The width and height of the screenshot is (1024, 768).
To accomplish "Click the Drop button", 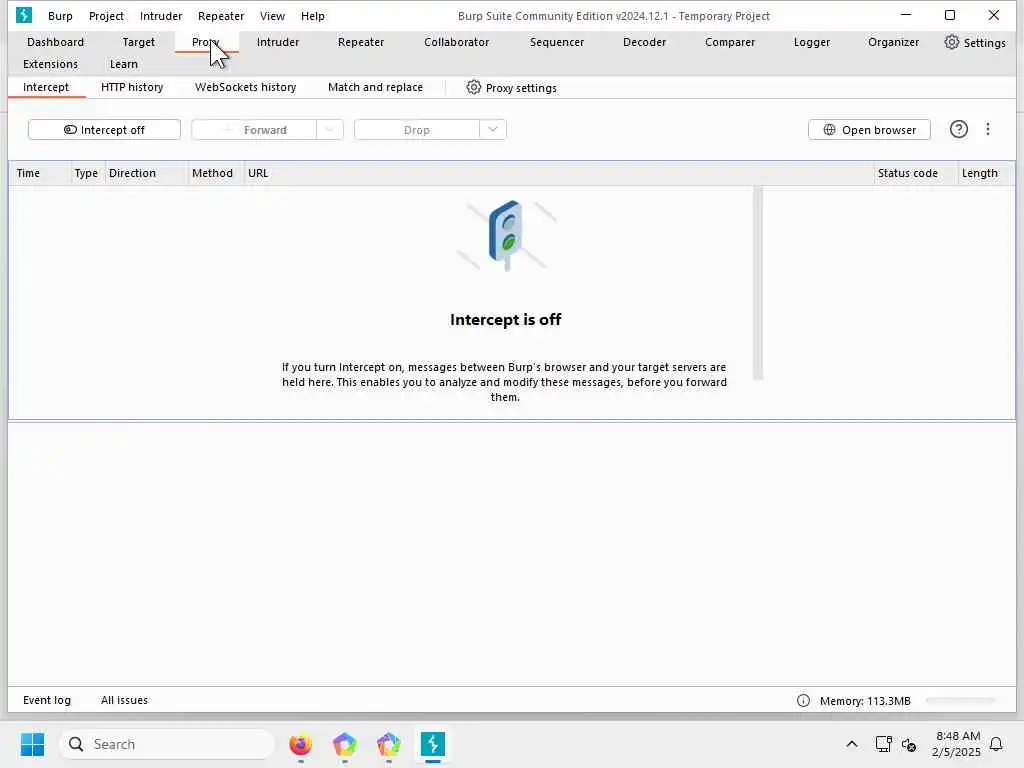I will pos(417,129).
